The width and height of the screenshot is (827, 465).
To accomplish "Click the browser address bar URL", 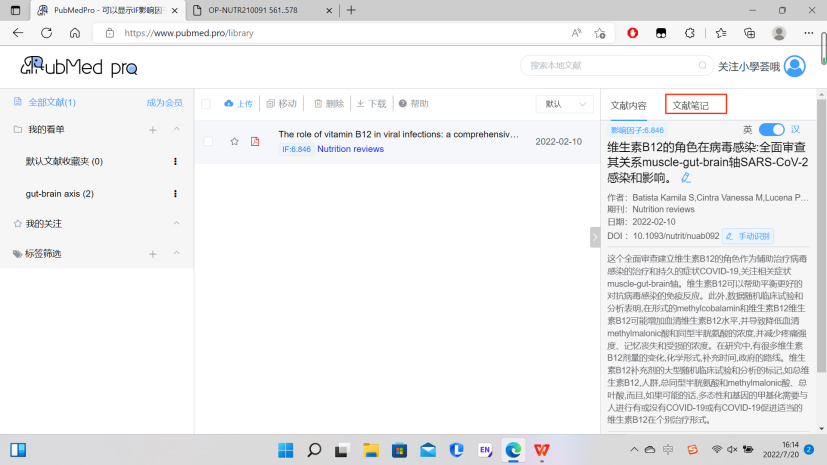I will 189,33.
